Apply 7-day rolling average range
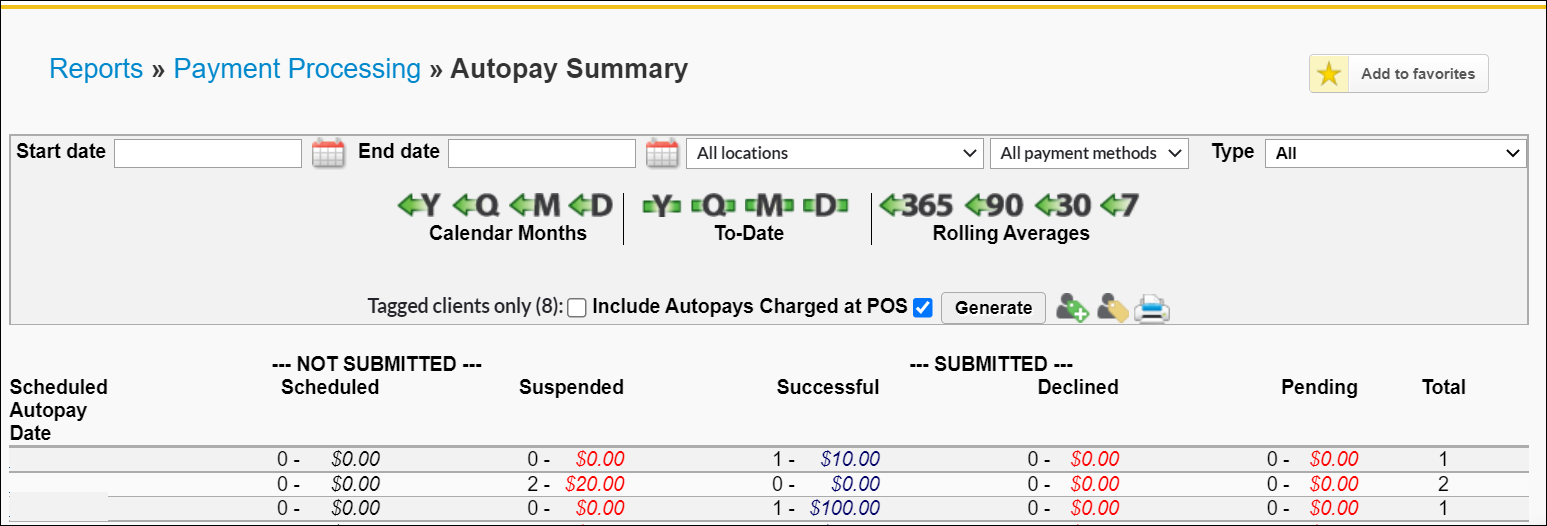The height and width of the screenshot is (526, 1547). pos(1120,205)
